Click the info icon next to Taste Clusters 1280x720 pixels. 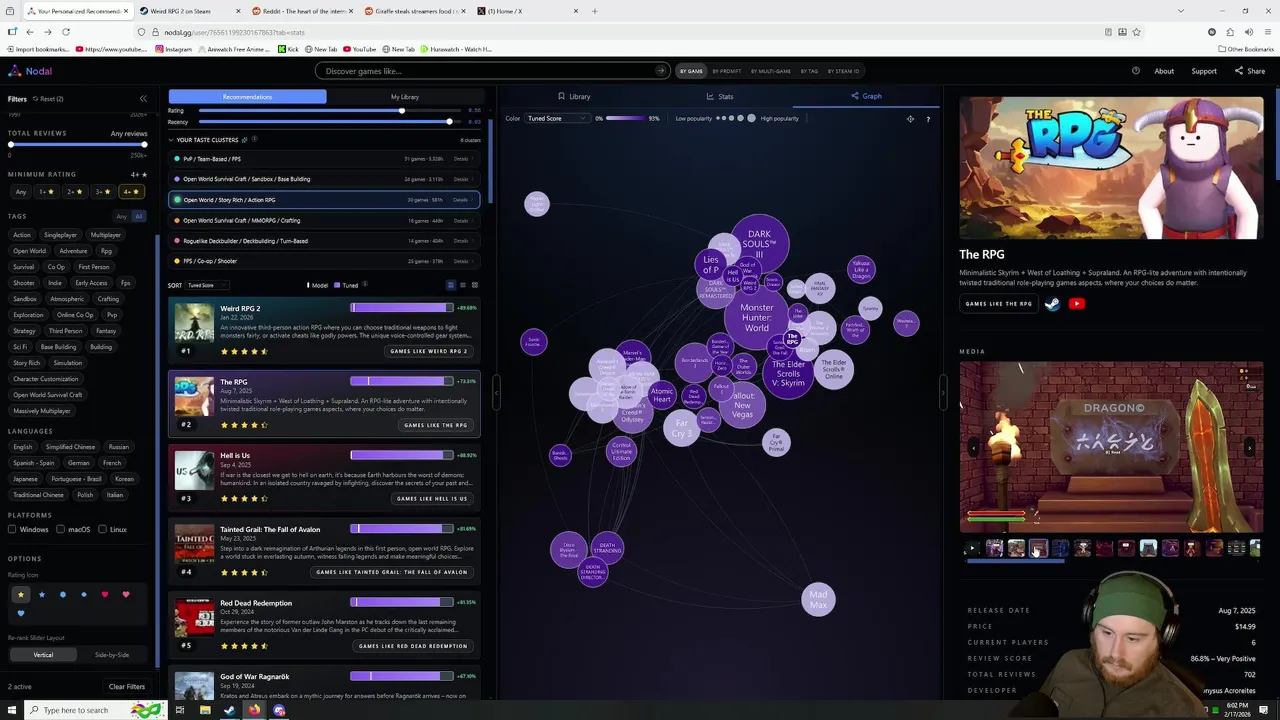coord(255,140)
